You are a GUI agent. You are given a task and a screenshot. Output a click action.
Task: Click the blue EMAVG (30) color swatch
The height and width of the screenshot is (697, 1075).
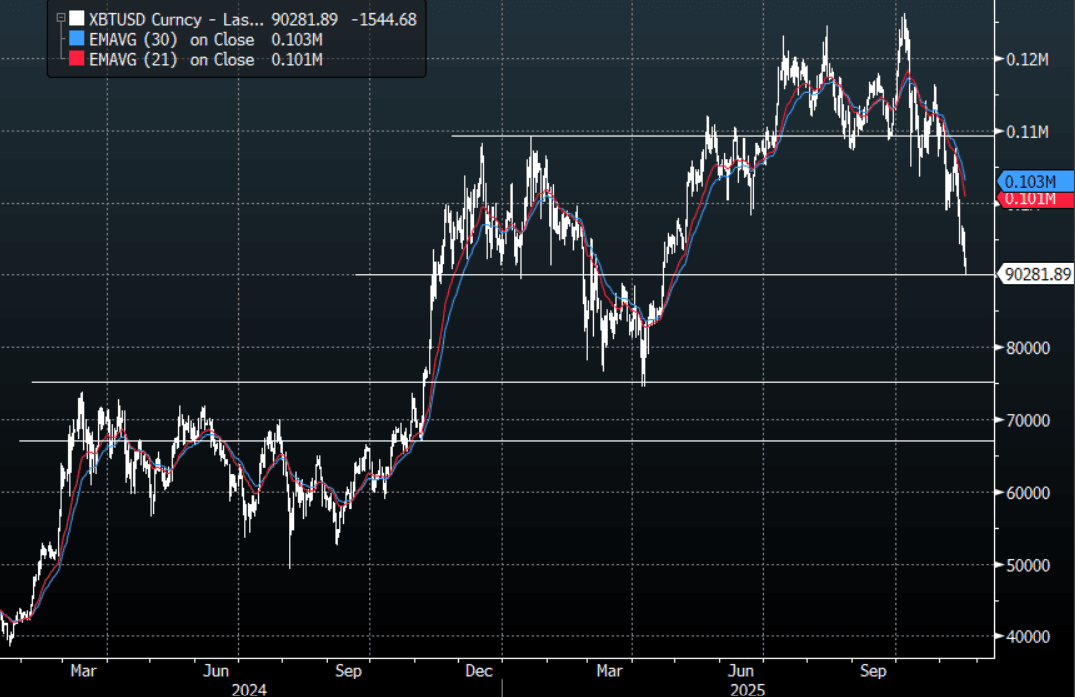[76, 39]
